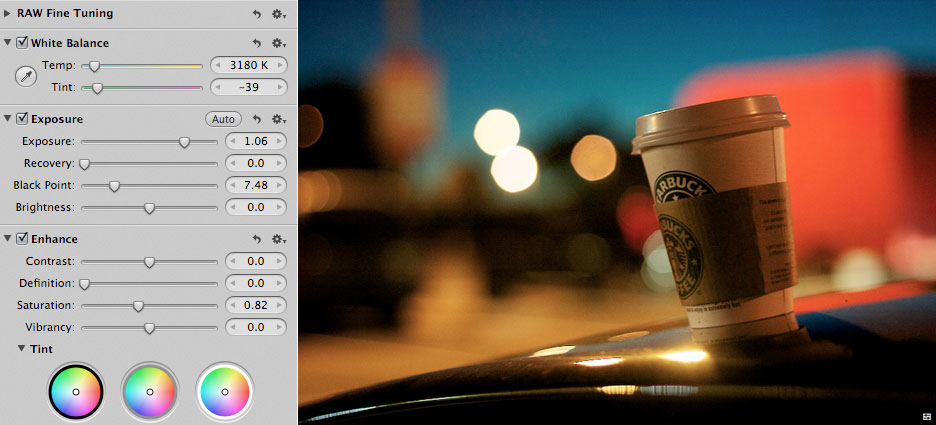This screenshot has height=425, width=936.
Task: Open RAW Fine Tuning gear action menu
Action: point(279,14)
